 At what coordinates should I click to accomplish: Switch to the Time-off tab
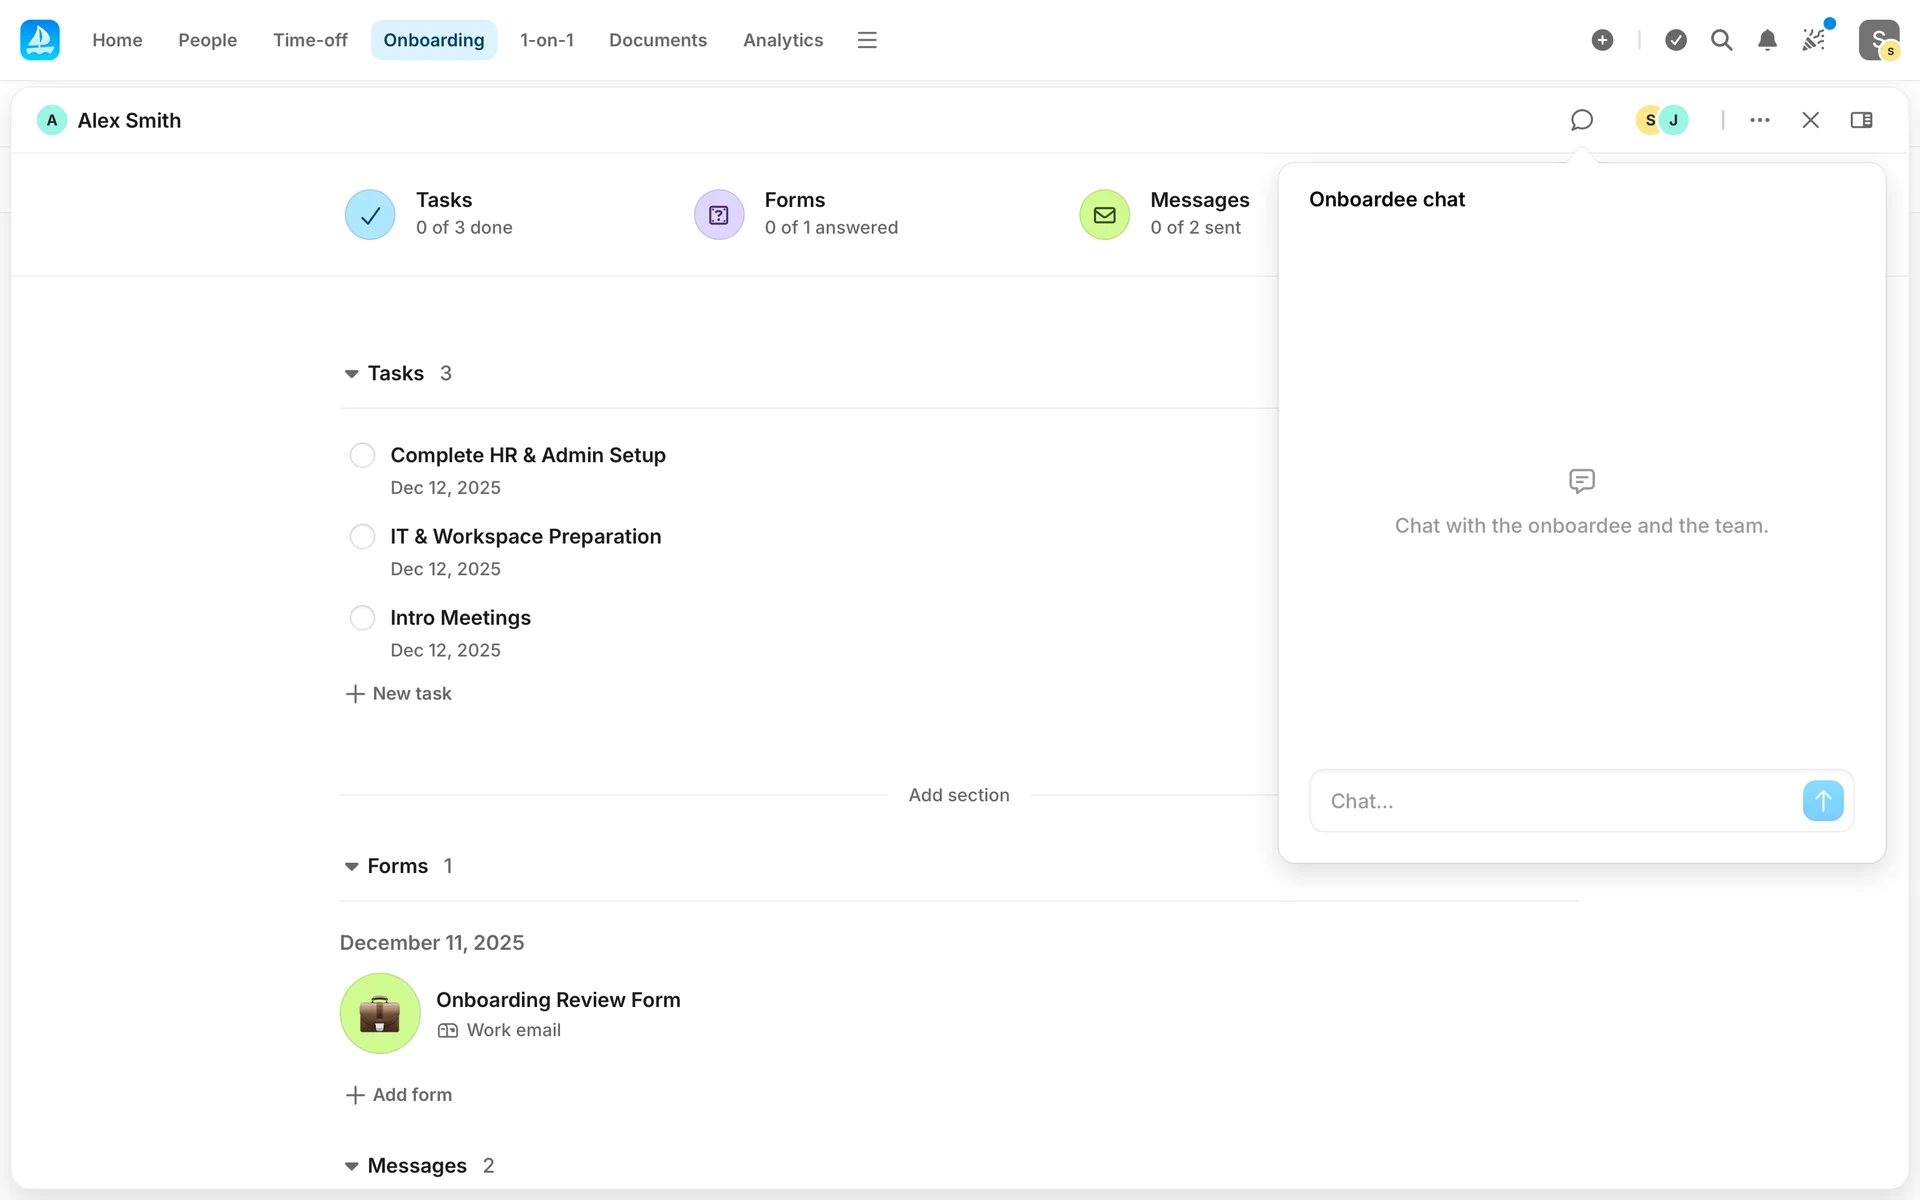click(310, 40)
